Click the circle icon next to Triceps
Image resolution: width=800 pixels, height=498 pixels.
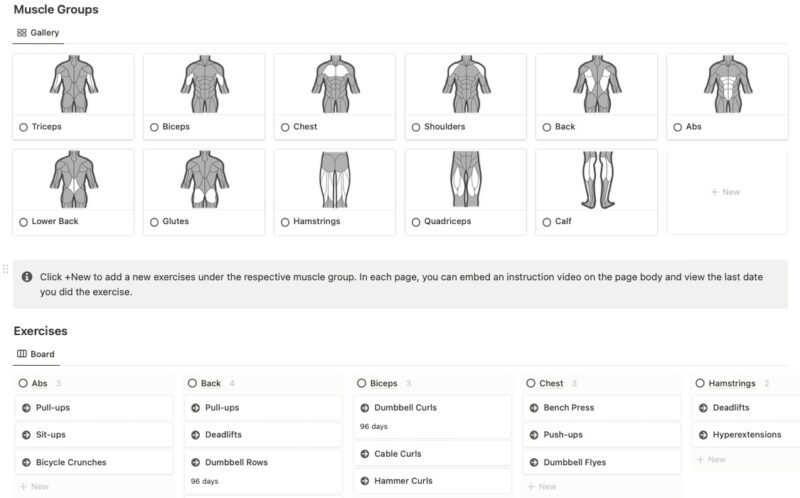tap(23, 127)
